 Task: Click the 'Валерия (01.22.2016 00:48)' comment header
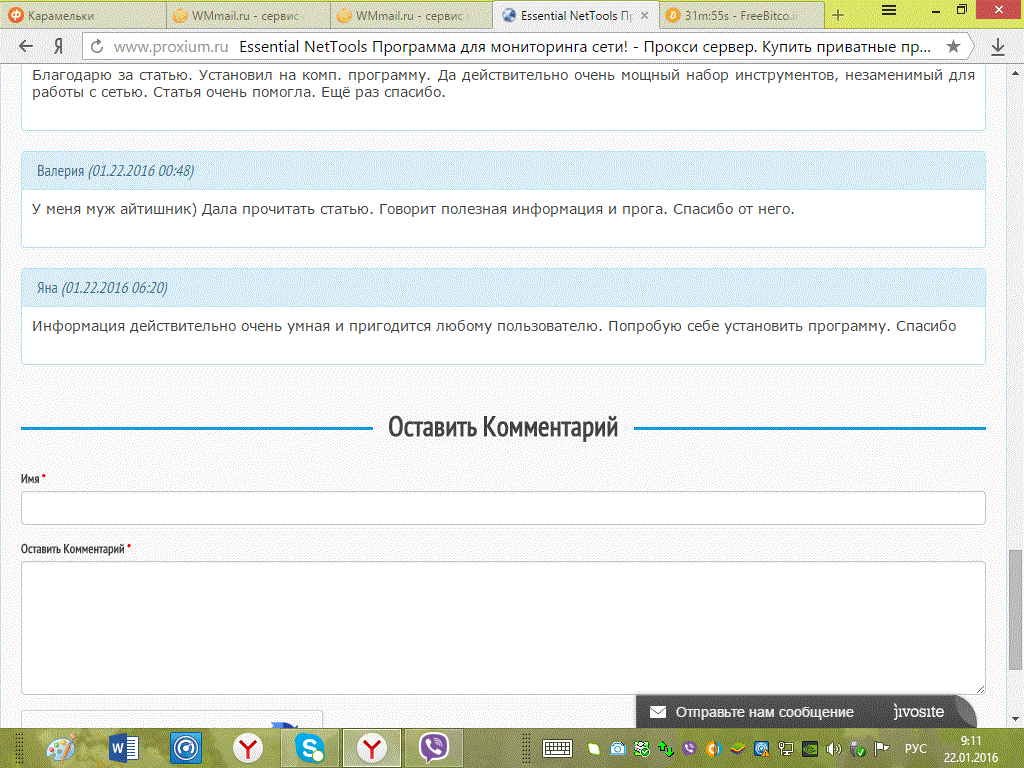[x=503, y=171]
